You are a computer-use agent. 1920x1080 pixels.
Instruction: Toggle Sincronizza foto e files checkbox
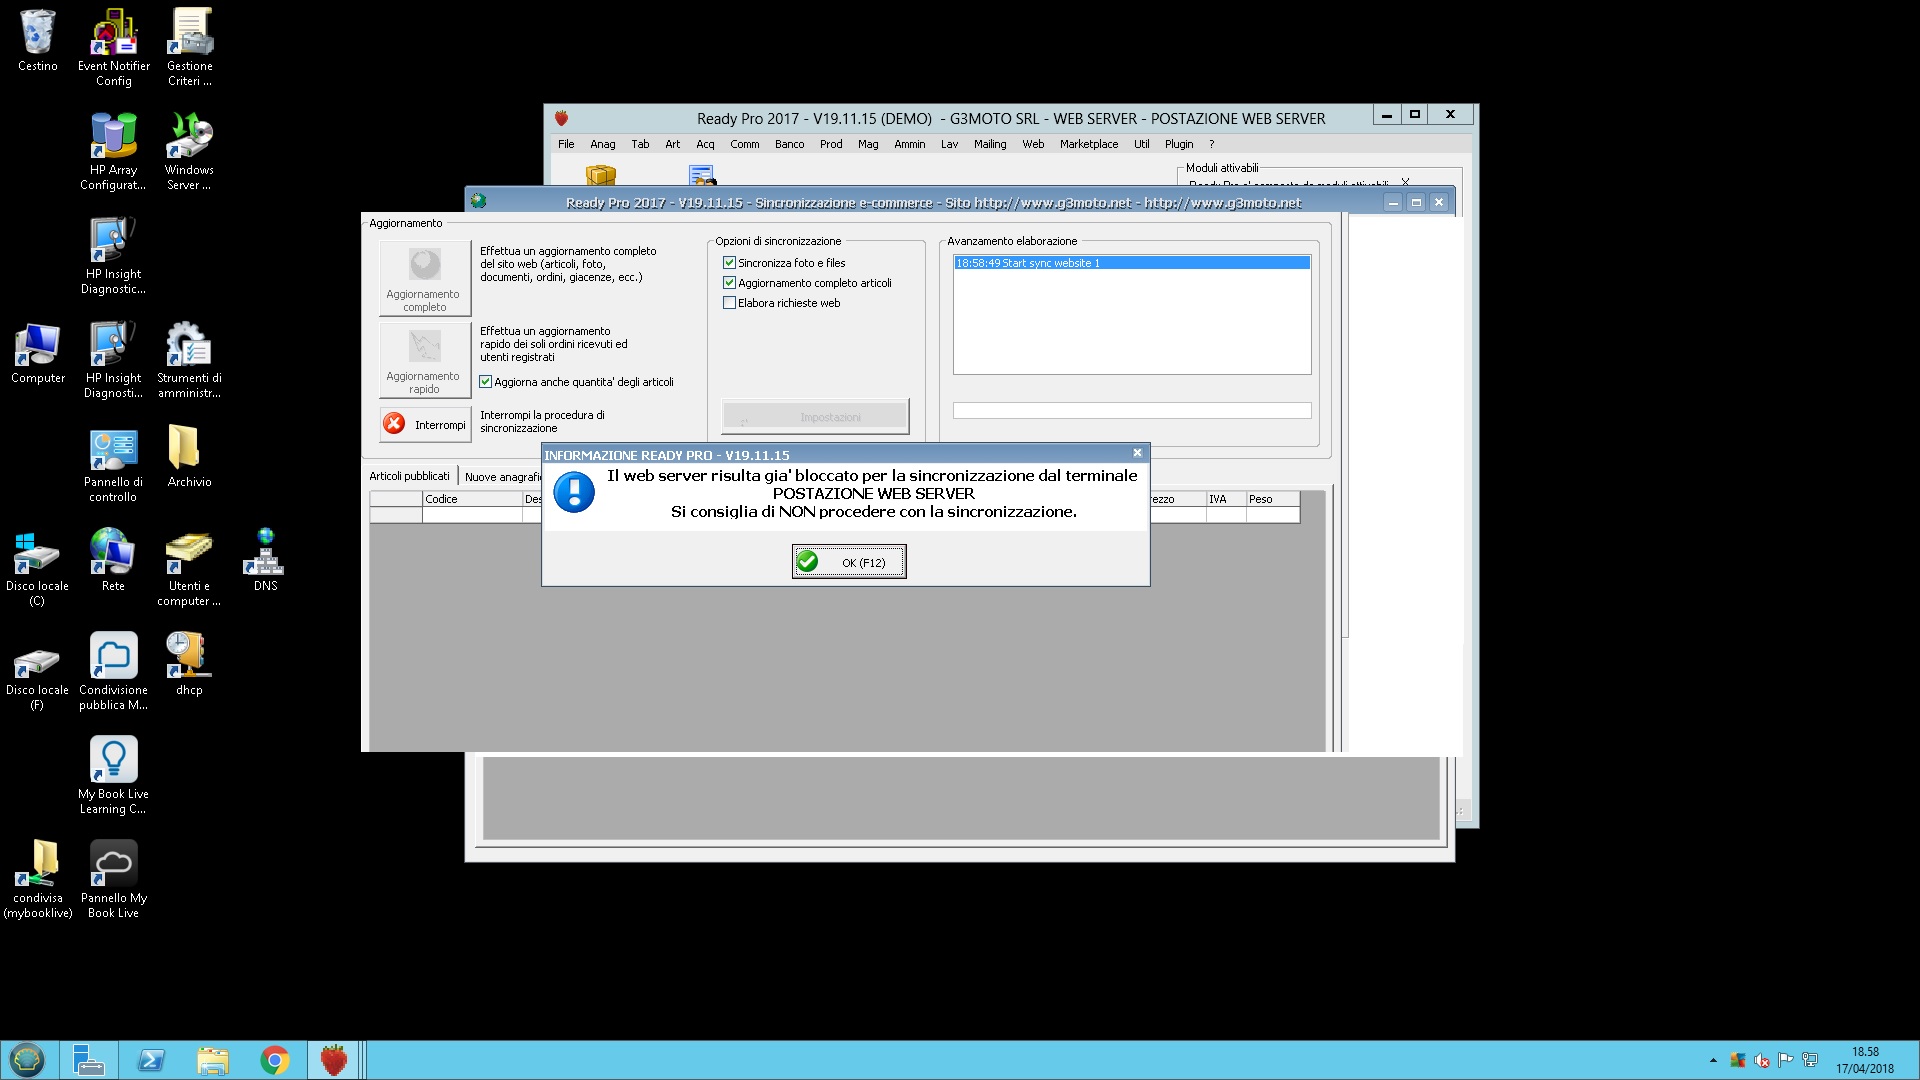point(729,263)
